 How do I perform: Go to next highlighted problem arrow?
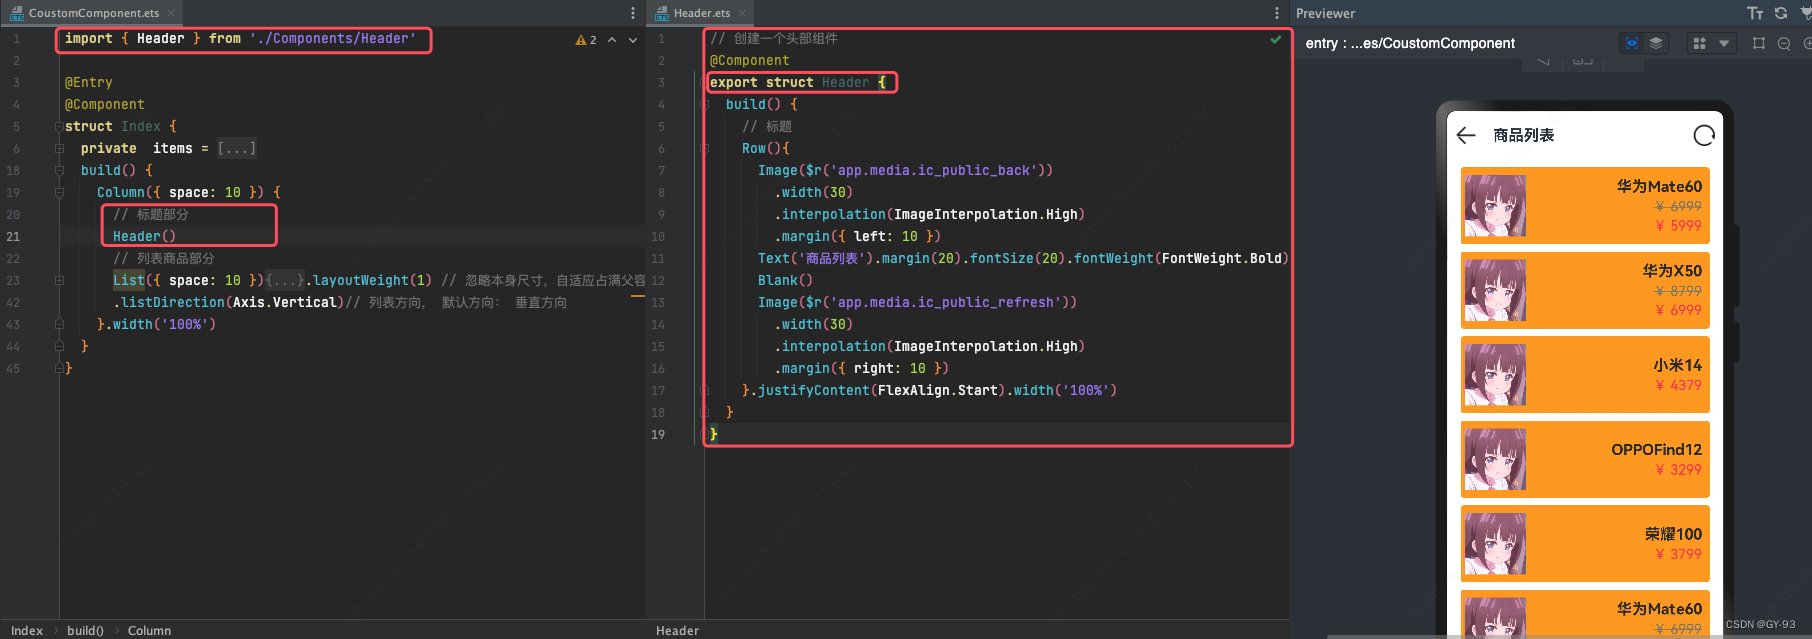[x=633, y=40]
